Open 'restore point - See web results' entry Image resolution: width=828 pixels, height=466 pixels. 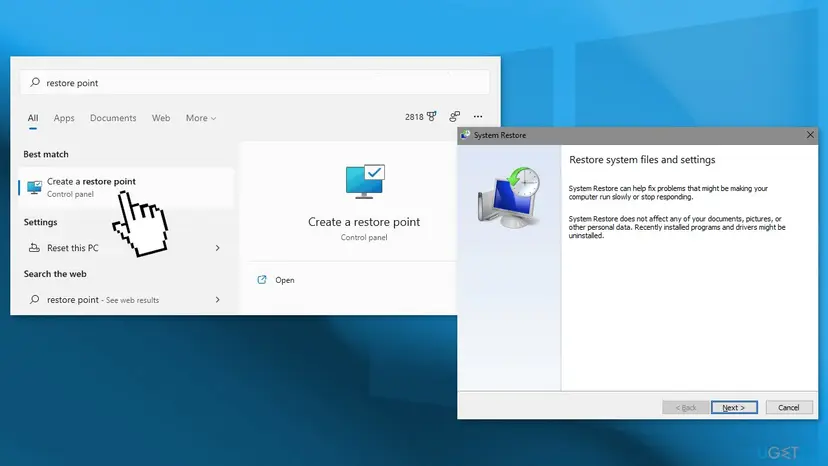click(x=126, y=300)
